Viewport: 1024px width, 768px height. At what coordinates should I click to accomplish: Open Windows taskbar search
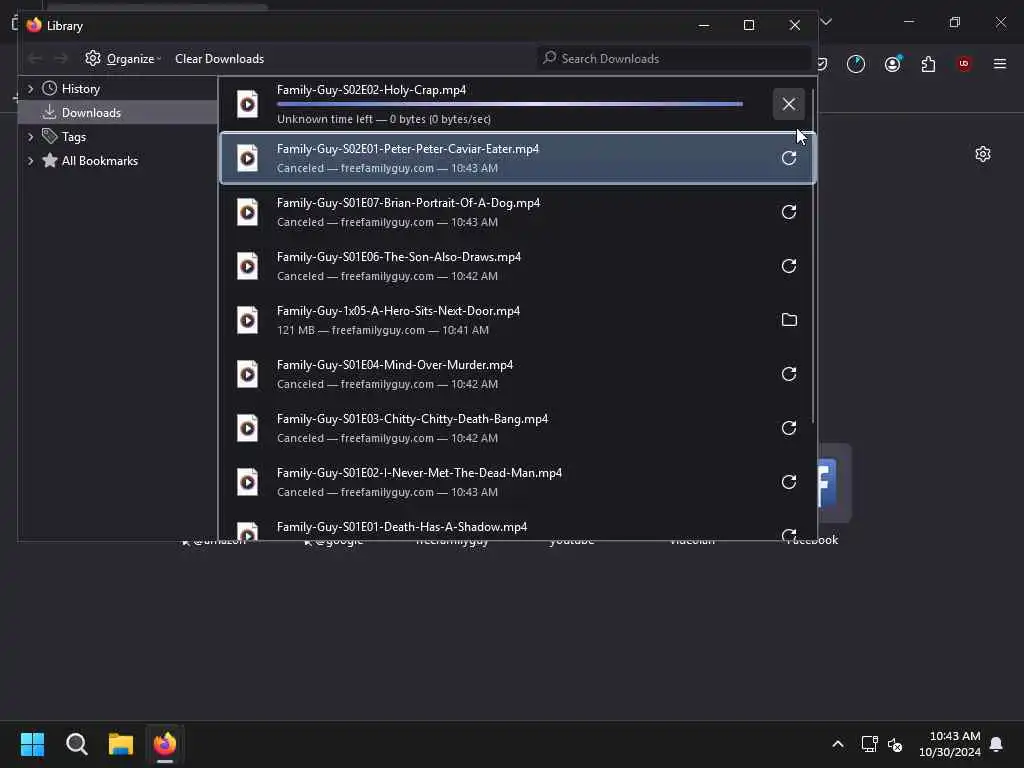click(76, 744)
